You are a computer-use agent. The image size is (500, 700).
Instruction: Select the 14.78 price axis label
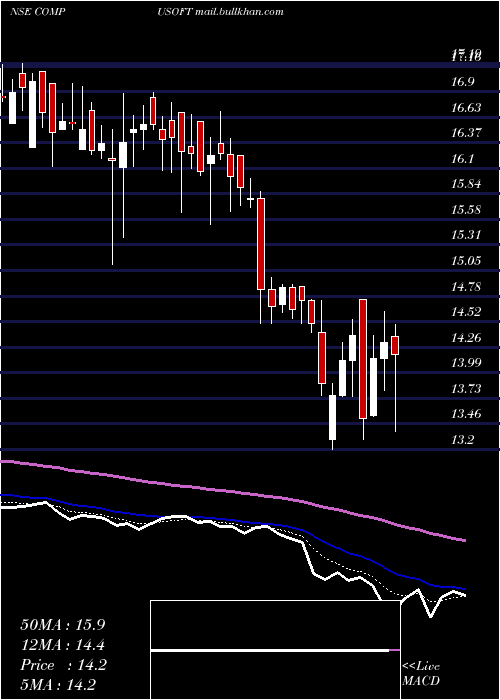(467, 286)
